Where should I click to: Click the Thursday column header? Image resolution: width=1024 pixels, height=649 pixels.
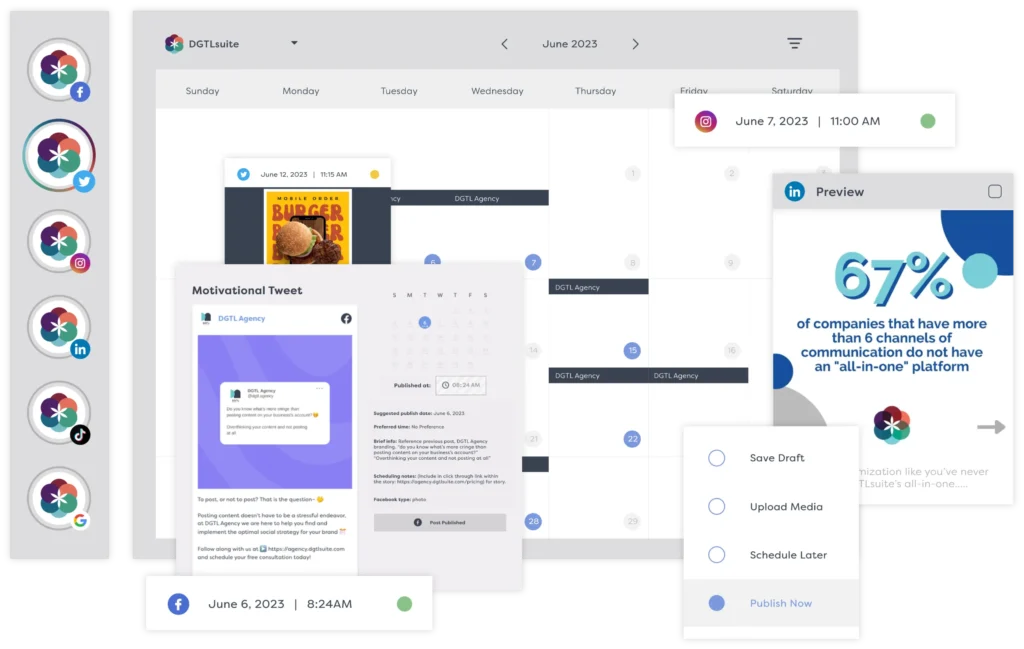pyautogui.click(x=595, y=91)
